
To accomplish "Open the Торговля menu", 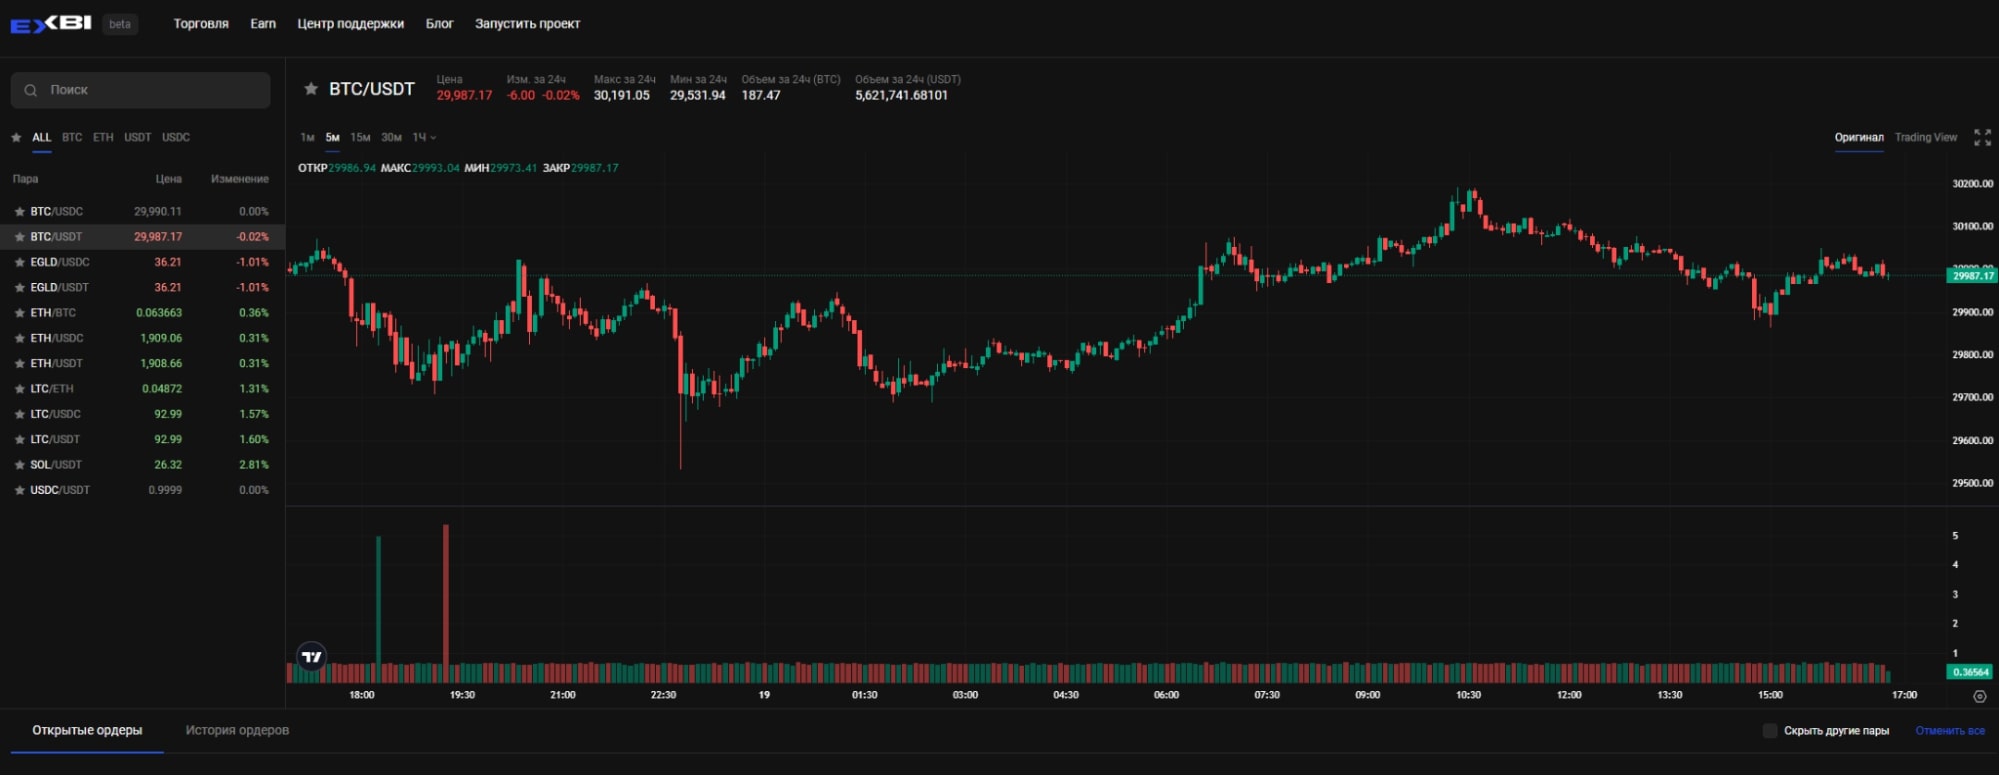I will [201, 24].
